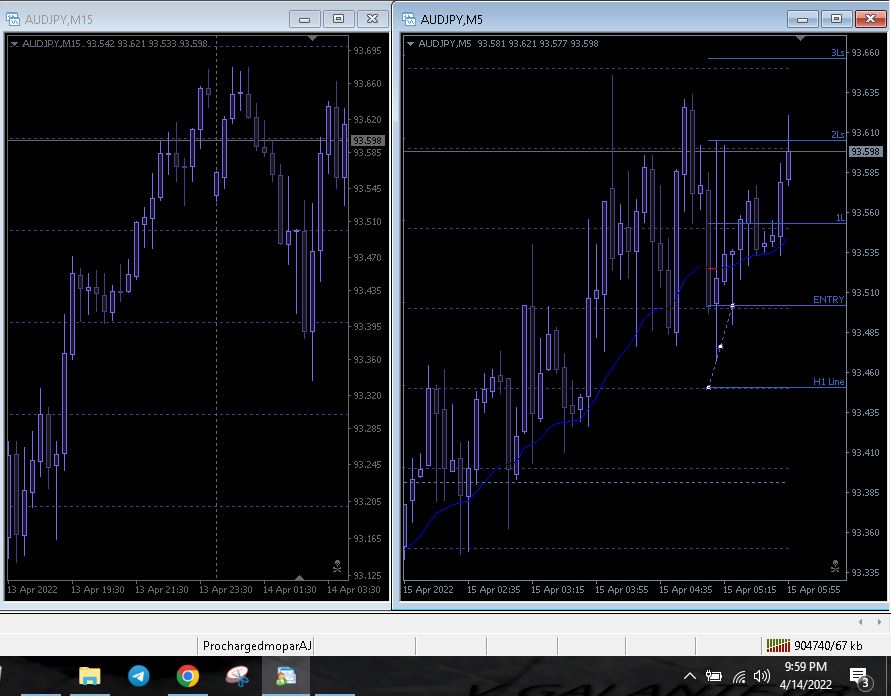Click the skull icon in M15 chart corner
891x696 pixels.
(337, 565)
